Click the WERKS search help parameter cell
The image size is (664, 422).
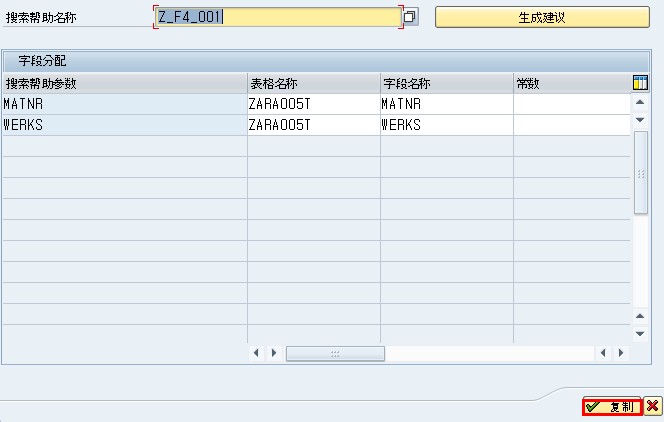click(124, 125)
